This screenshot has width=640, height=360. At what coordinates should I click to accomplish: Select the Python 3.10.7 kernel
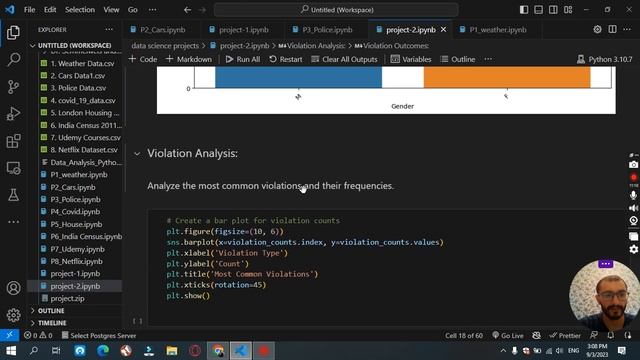(x=605, y=59)
